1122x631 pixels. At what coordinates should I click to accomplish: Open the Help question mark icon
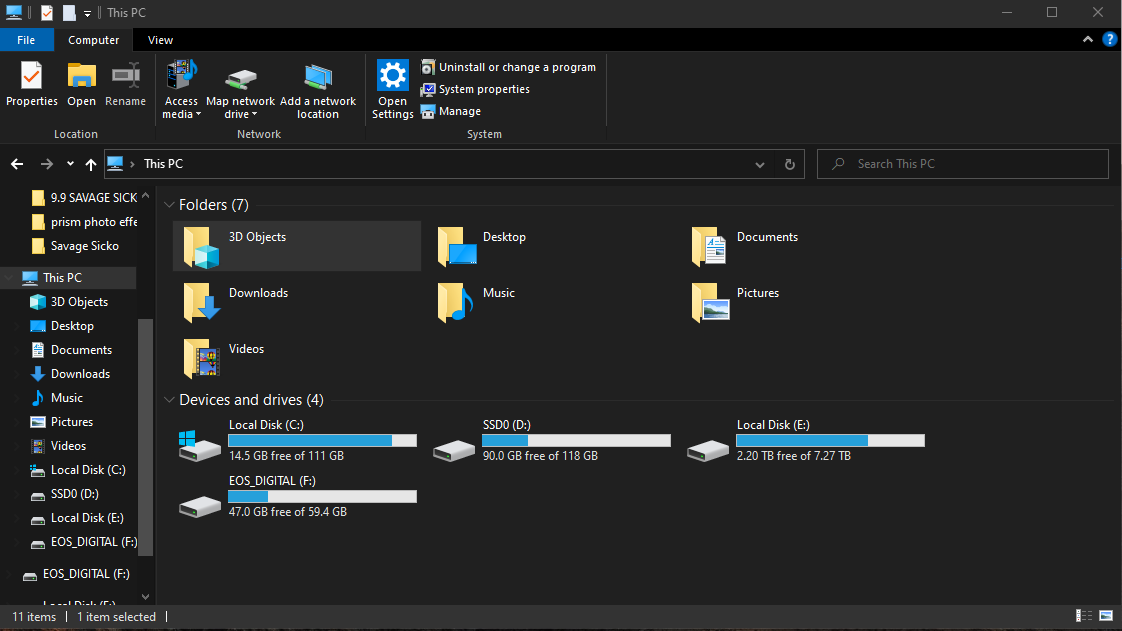coord(1109,40)
